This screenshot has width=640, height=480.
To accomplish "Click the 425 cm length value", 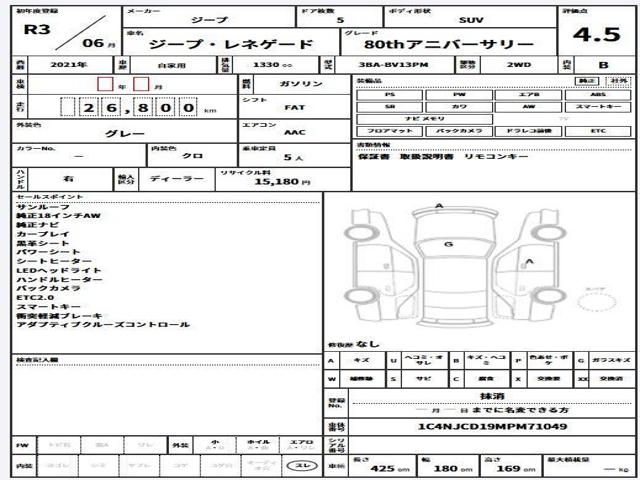I will click(x=388, y=469).
